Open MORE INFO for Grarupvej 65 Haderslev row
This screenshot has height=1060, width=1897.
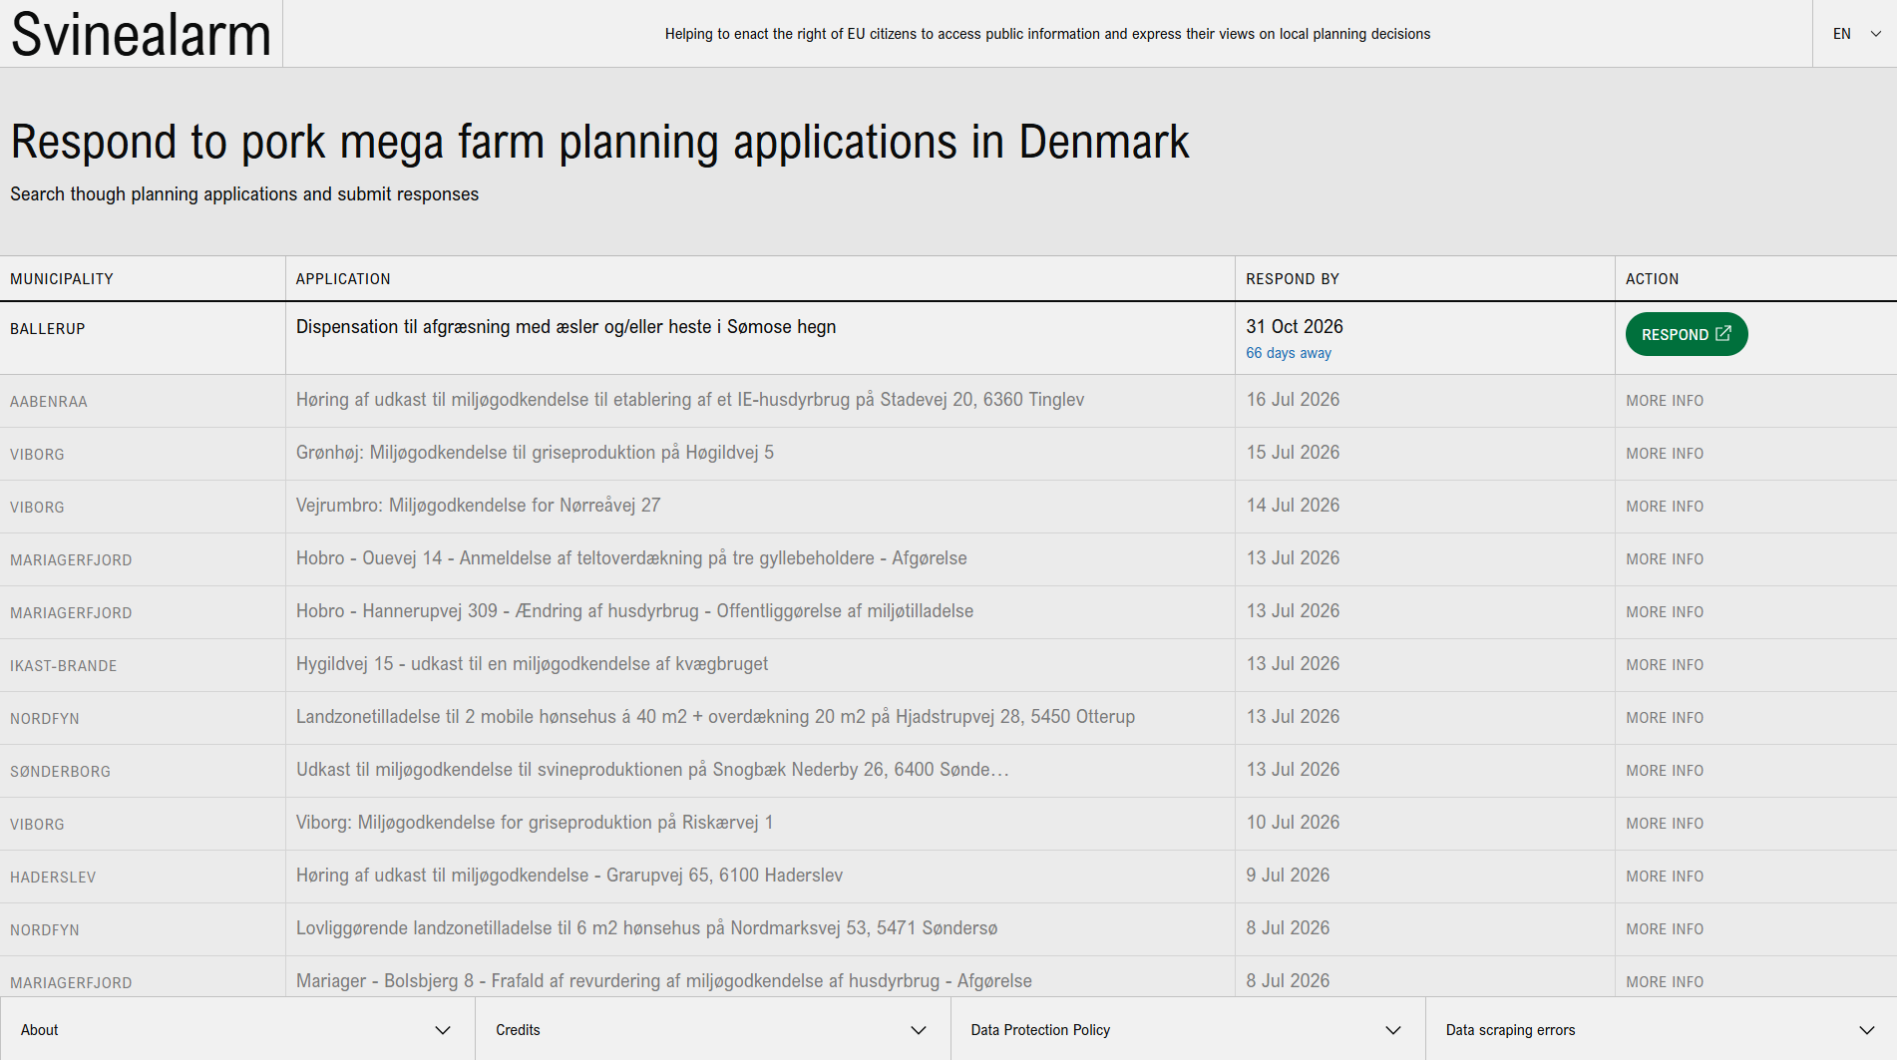point(1664,877)
